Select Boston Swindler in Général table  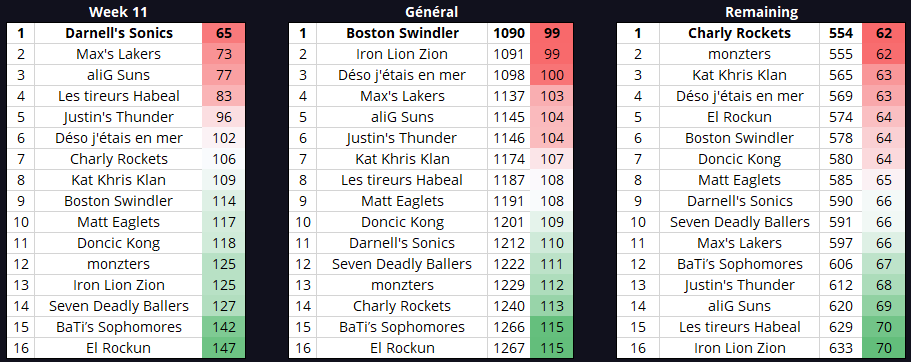(x=402, y=33)
